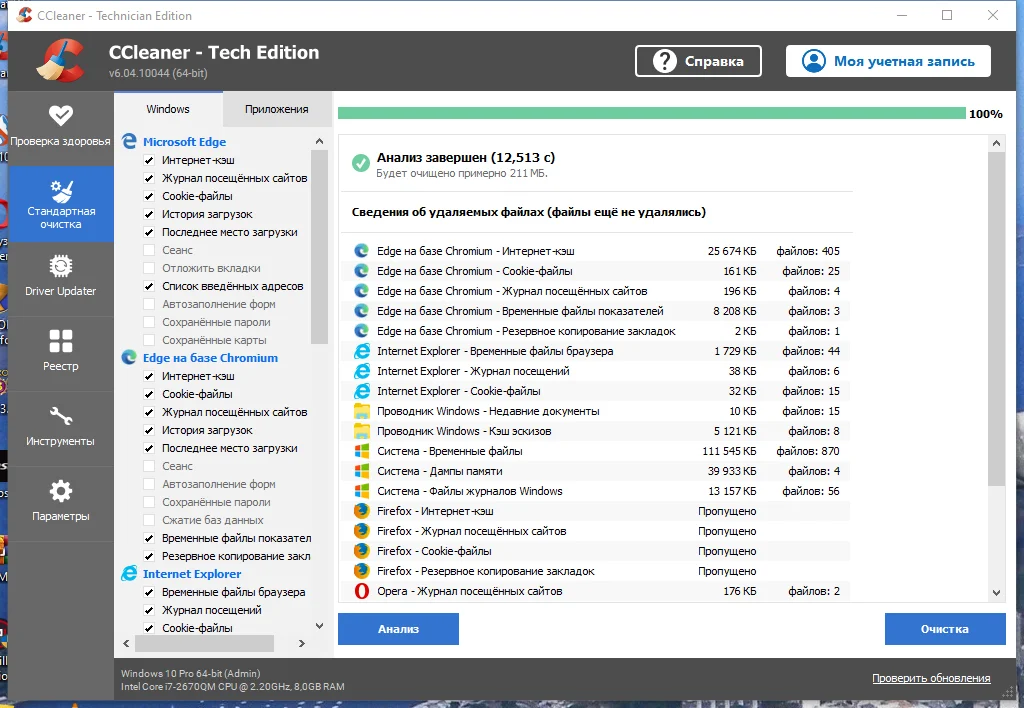Screen dimensions: 1024x708
Task: Click folder icon of Проводник Windows Кэш эскизов
Action: (x=361, y=431)
